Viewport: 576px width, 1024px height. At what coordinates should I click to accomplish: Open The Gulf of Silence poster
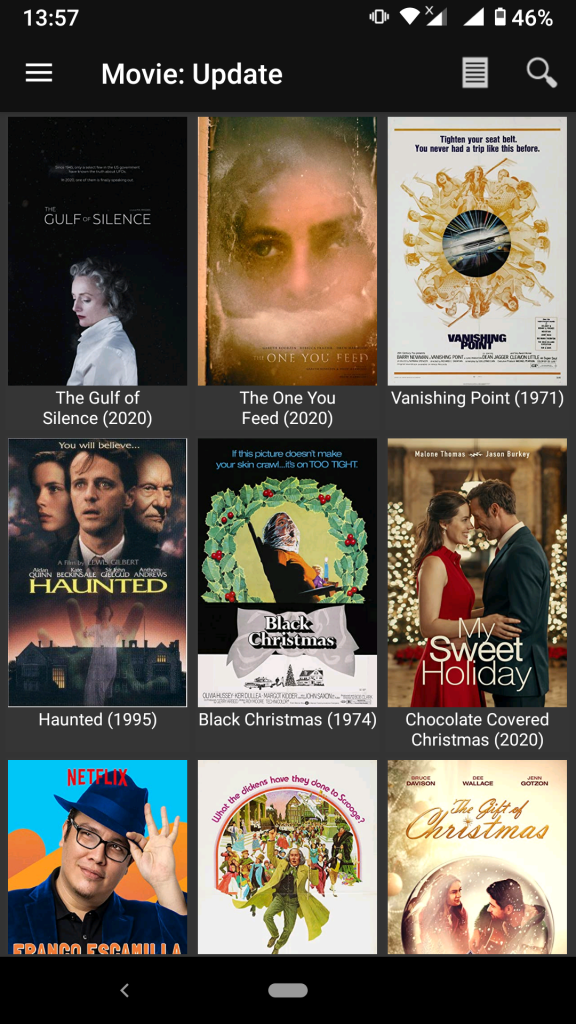97,251
